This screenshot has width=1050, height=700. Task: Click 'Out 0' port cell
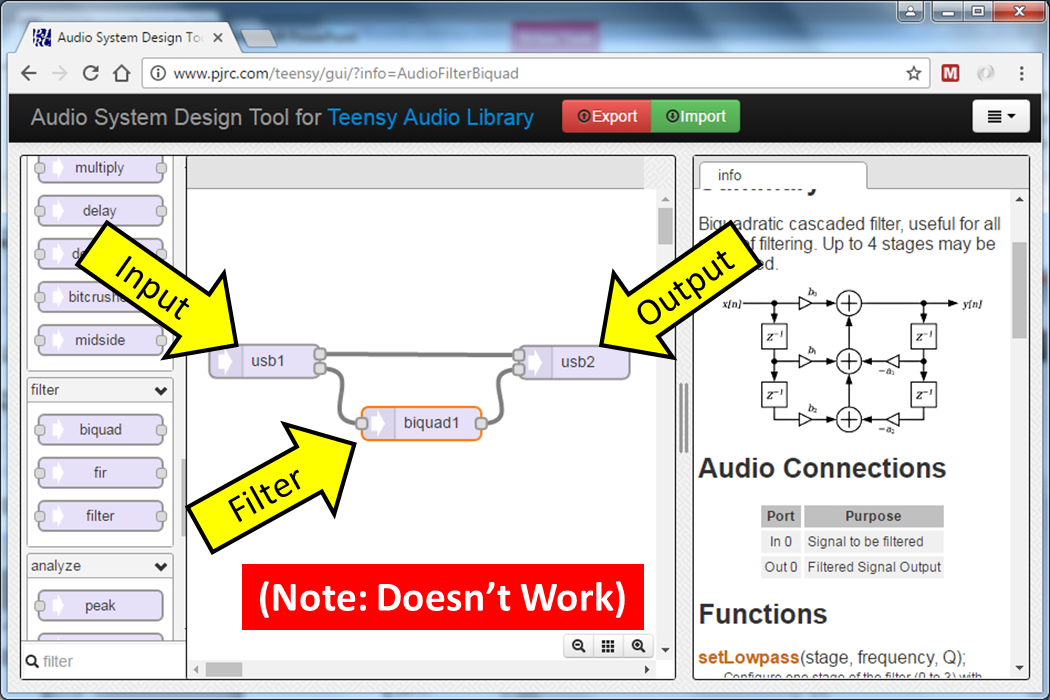(x=781, y=567)
